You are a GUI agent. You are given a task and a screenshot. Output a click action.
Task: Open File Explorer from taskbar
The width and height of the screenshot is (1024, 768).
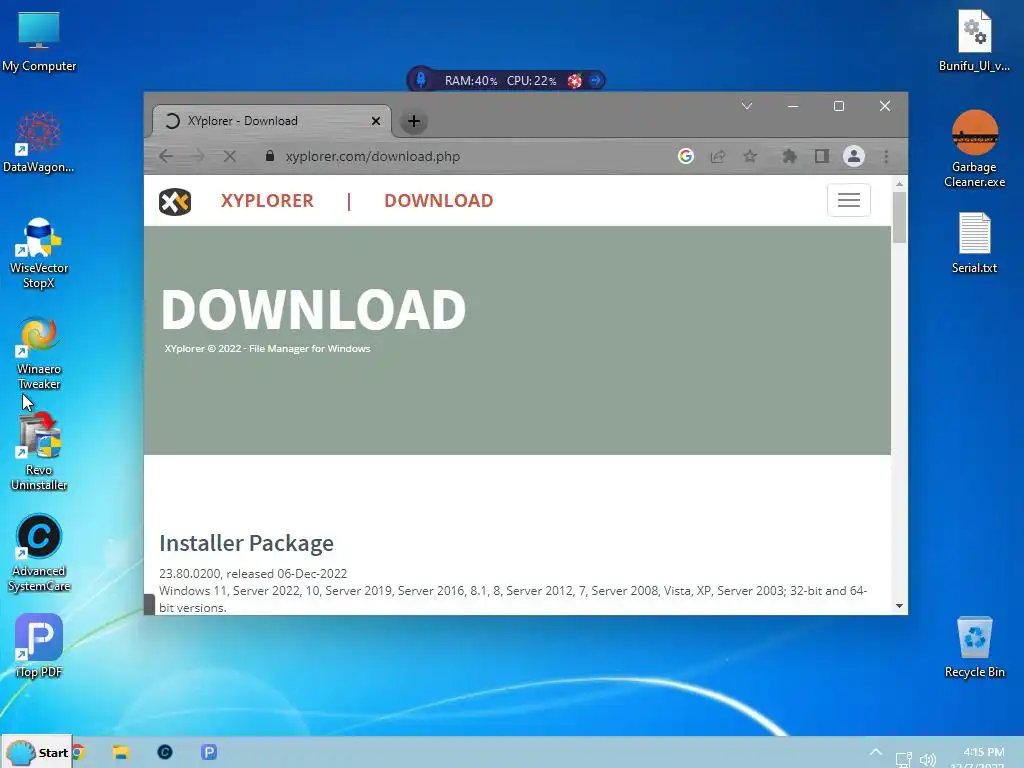[x=121, y=752]
